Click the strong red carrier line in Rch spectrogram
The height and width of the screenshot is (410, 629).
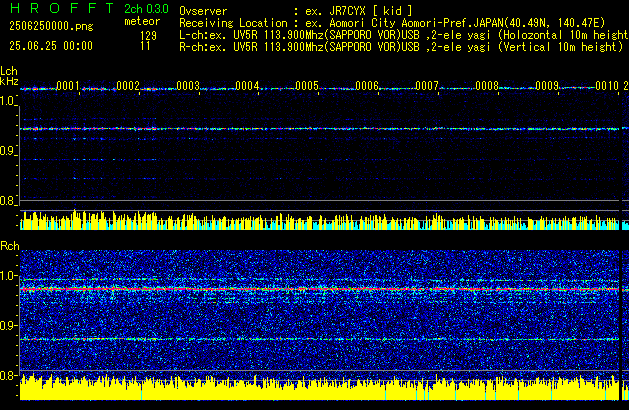[x=320, y=289]
